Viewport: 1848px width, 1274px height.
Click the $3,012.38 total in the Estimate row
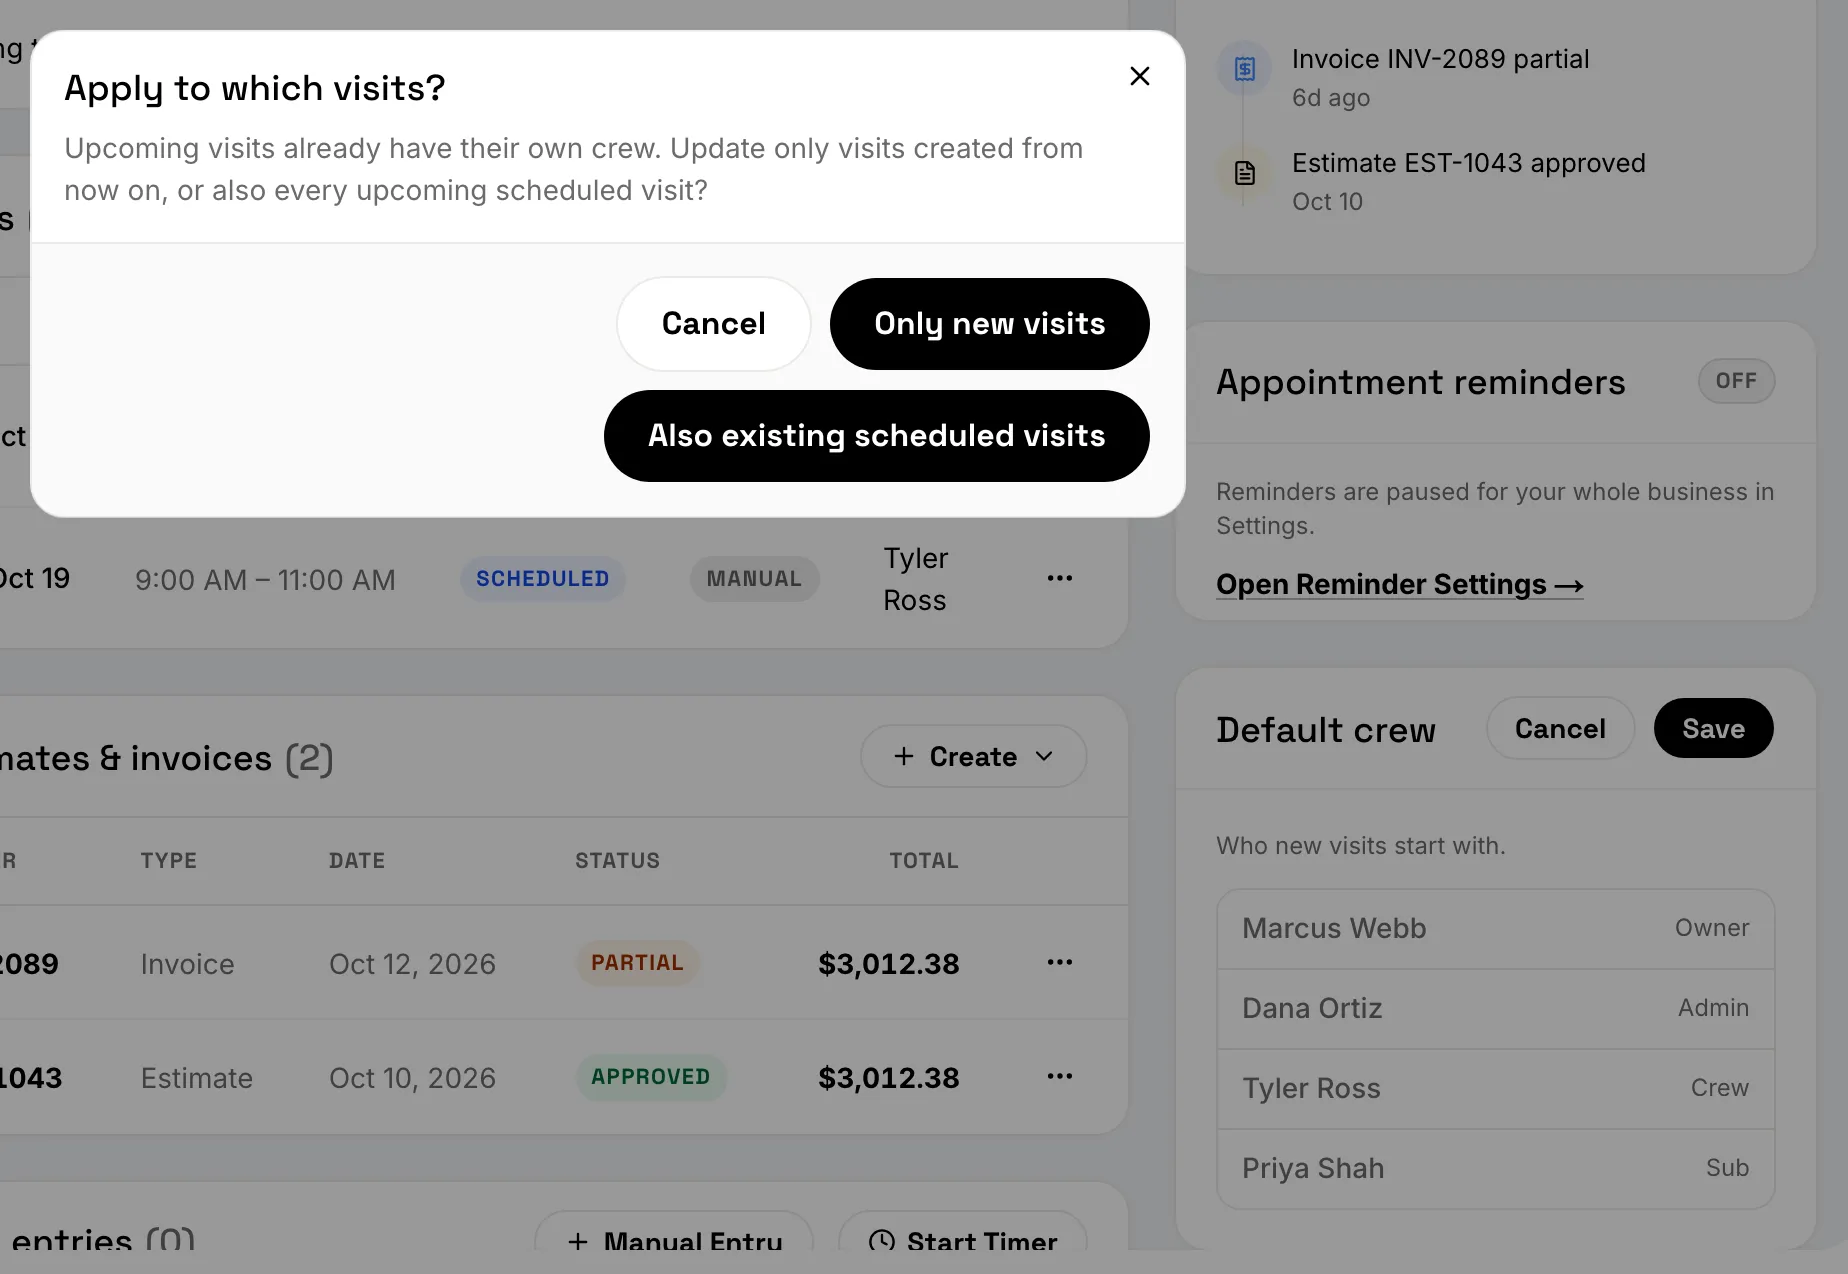click(x=888, y=1078)
